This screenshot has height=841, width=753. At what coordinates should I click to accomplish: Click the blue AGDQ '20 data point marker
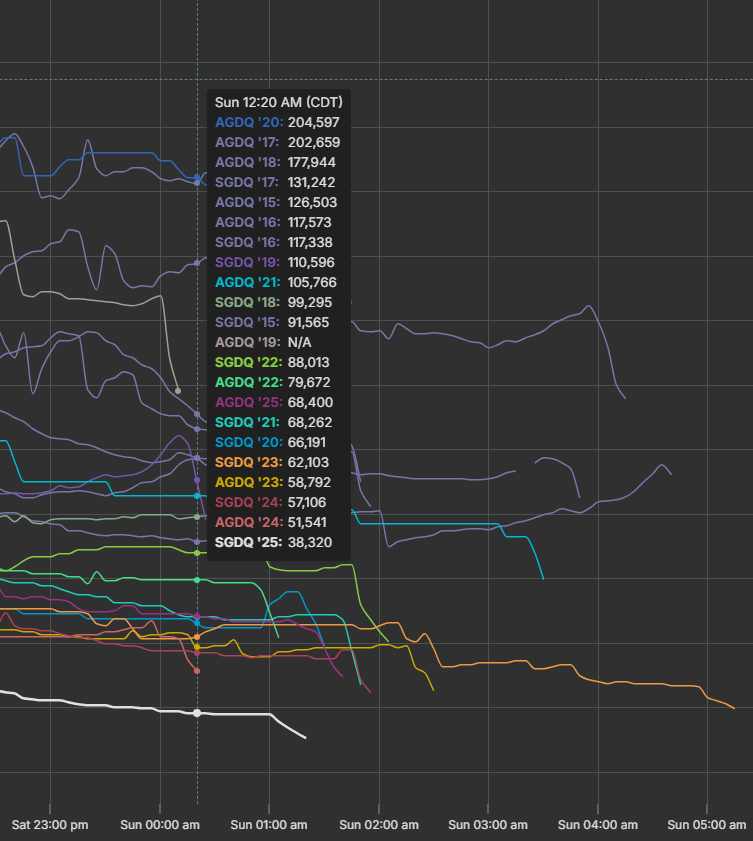pyautogui.click(x=197, y=176)
